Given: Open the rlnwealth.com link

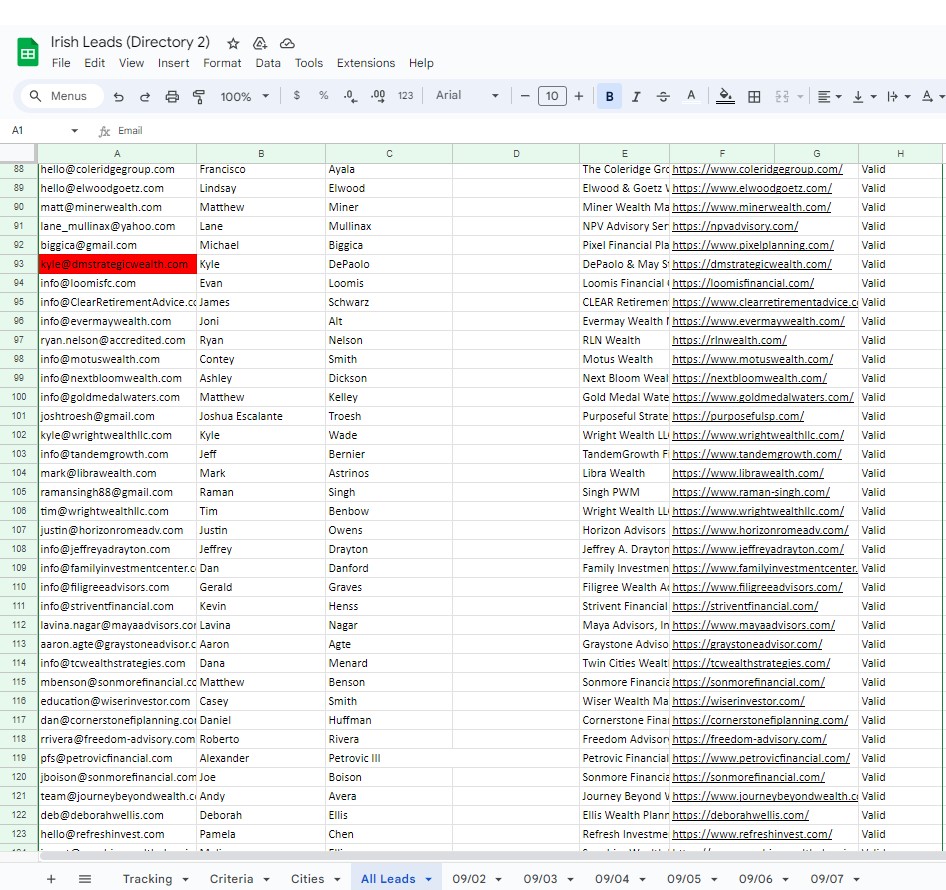Looking at the screenshot, I should (729, 340).
